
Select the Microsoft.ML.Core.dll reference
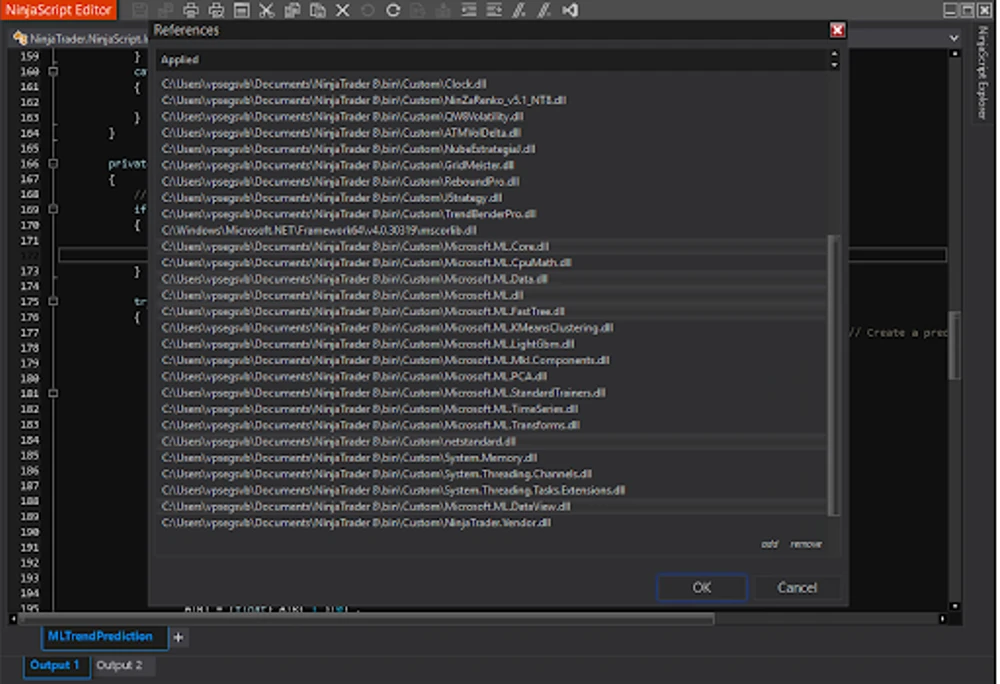(x=491, y=246)
